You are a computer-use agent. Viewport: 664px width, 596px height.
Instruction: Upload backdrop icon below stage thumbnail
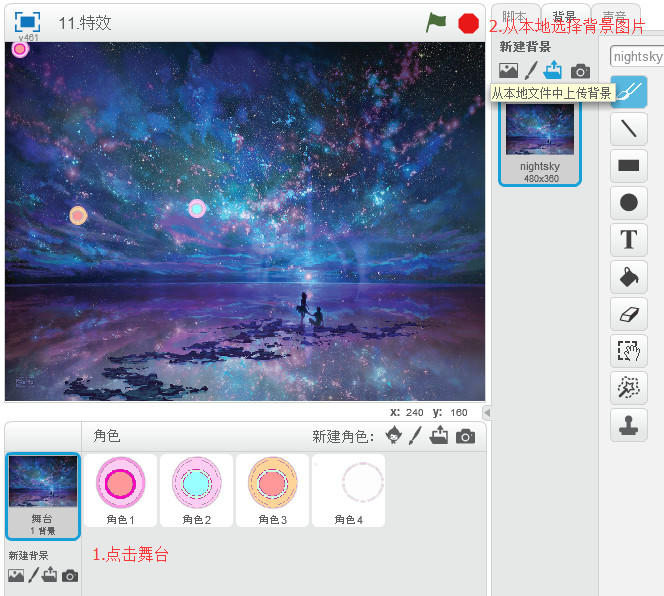(x=50, y=574)
